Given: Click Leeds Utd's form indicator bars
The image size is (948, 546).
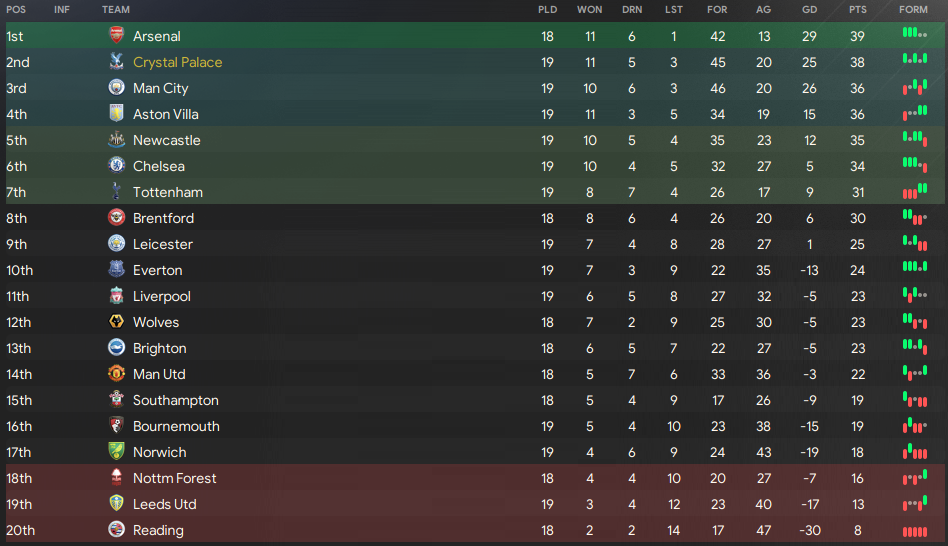Looking at the screenshot, I should click(x=915, y=503).
